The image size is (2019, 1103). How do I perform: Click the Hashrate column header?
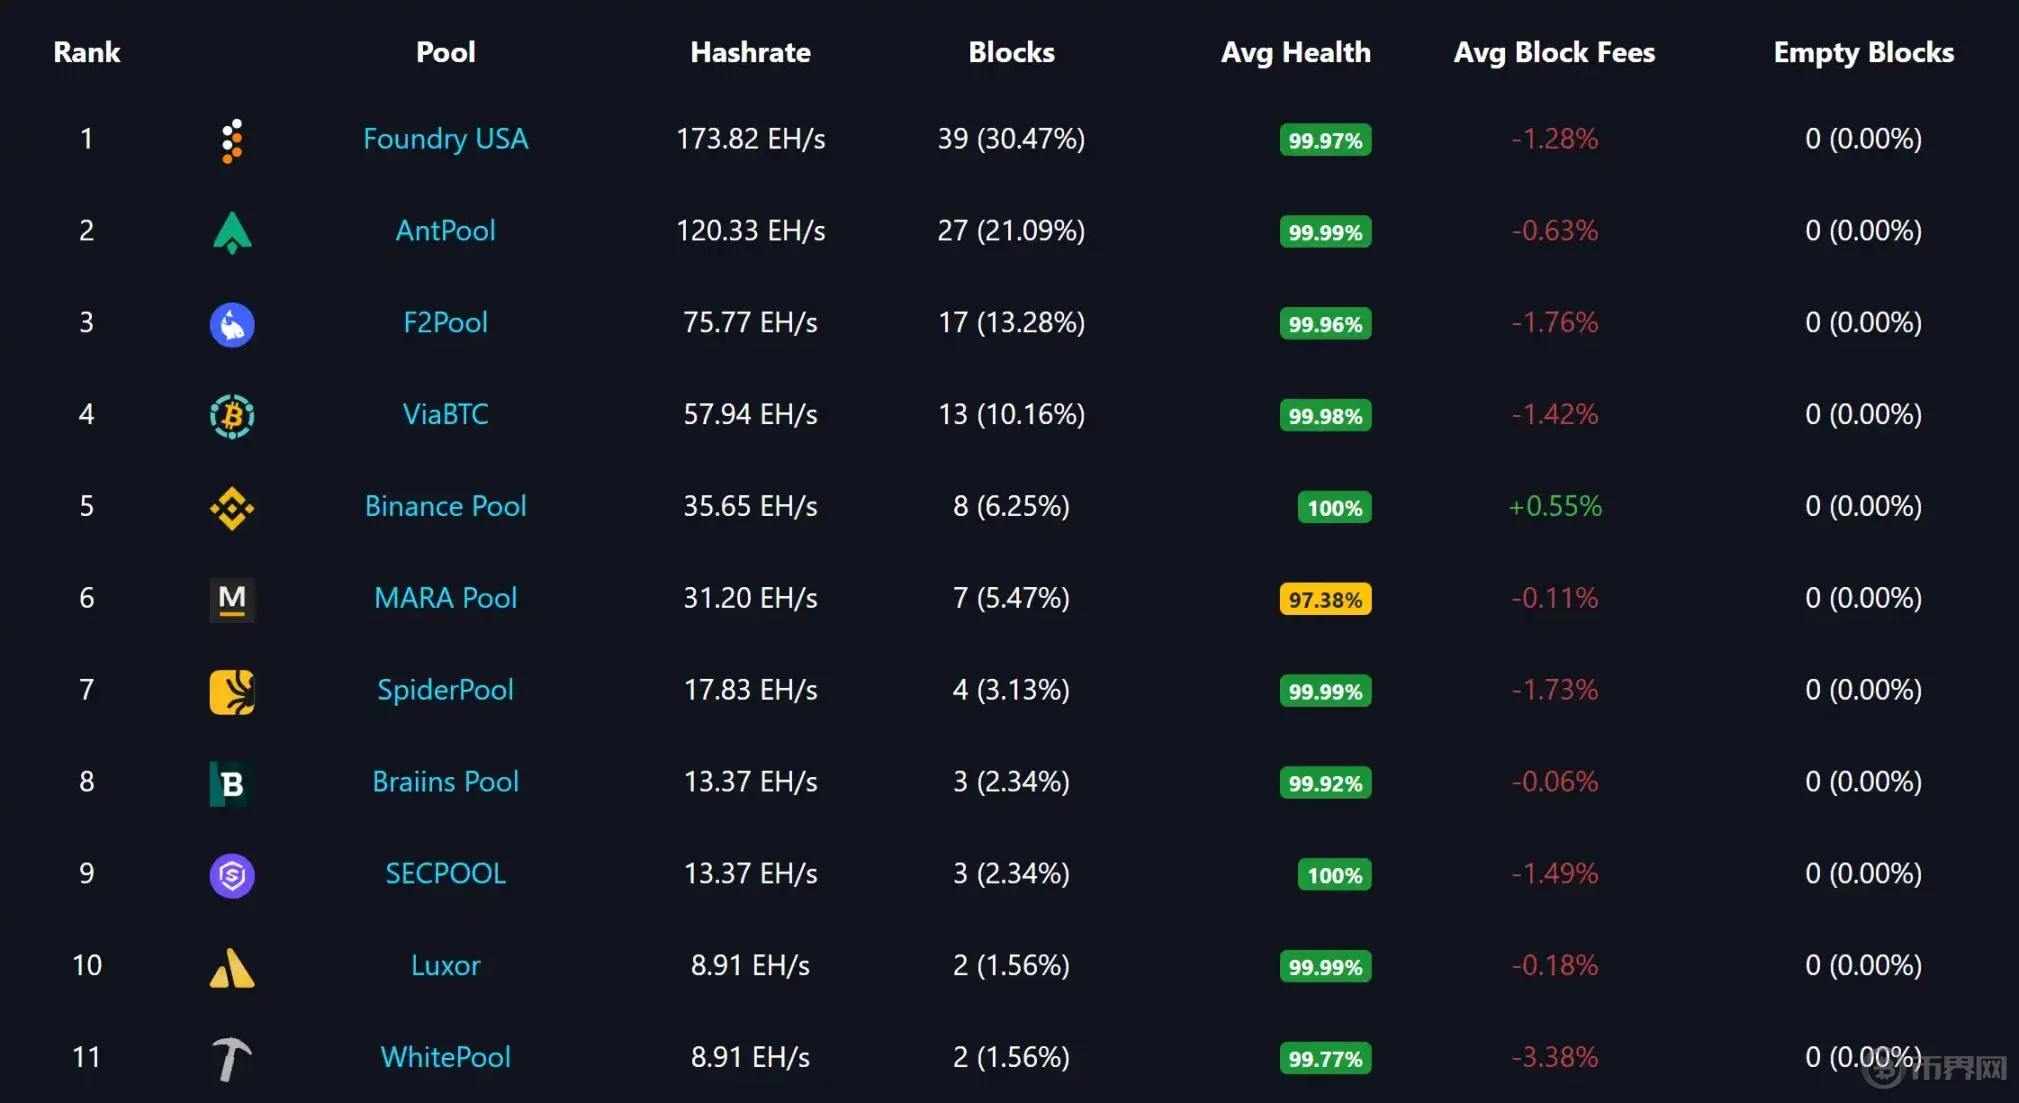[750, 52]
